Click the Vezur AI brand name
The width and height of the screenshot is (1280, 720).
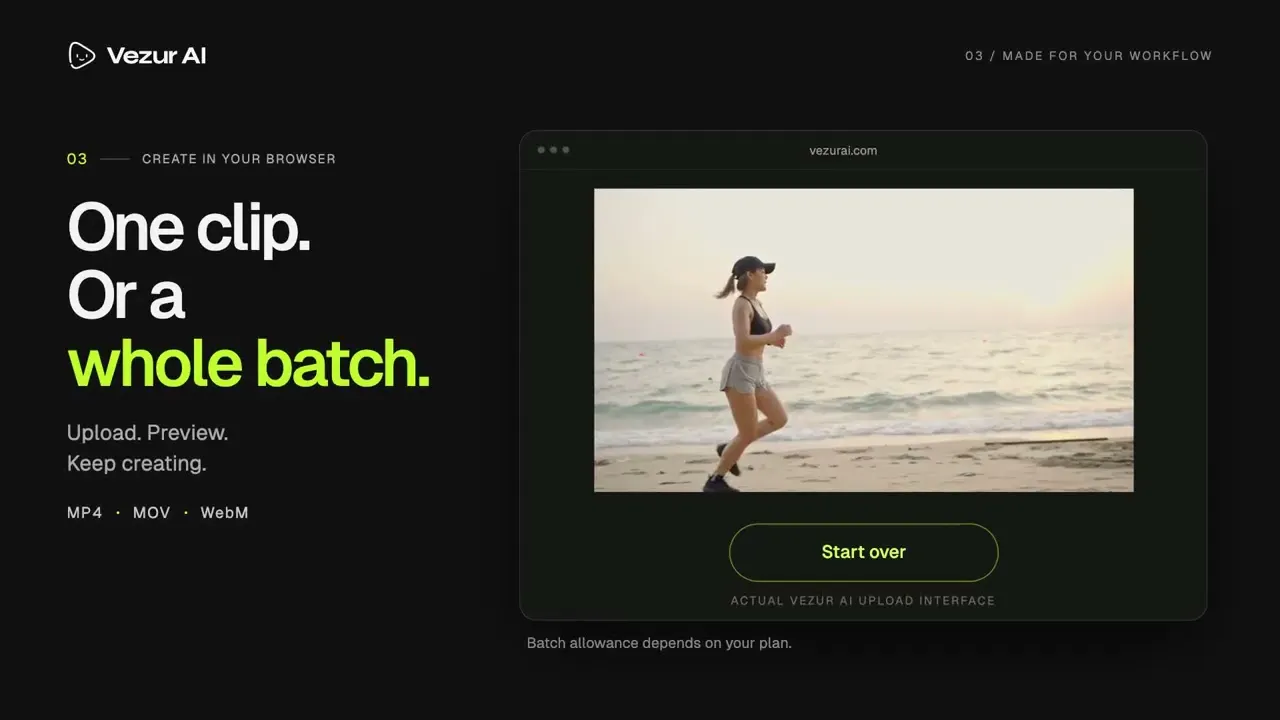pyautogui.click(x=156, y=56)
